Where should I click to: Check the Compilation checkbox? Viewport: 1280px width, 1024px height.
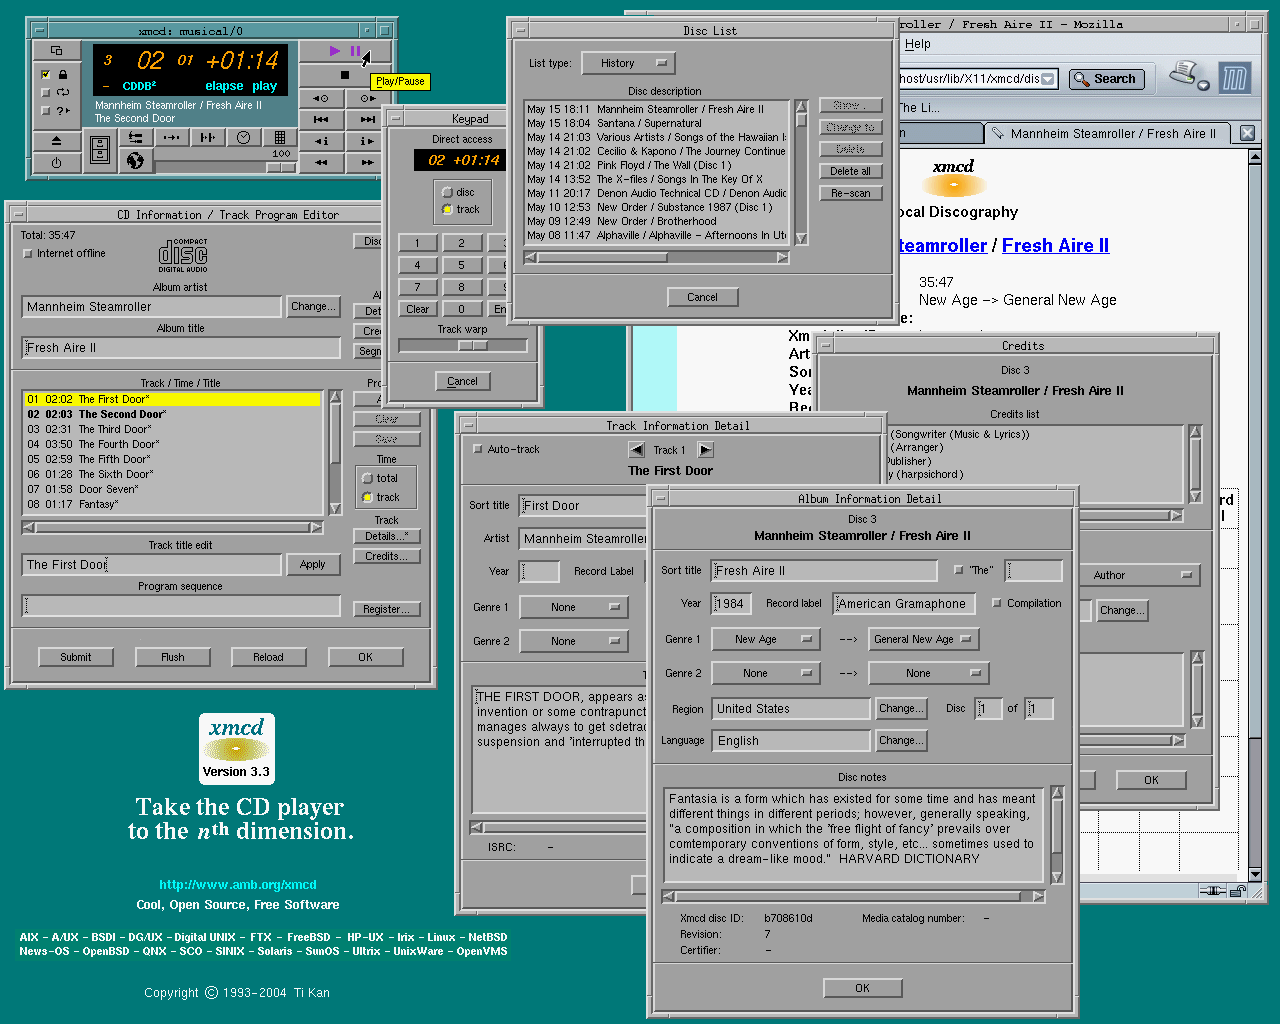(x=997, y=603)
